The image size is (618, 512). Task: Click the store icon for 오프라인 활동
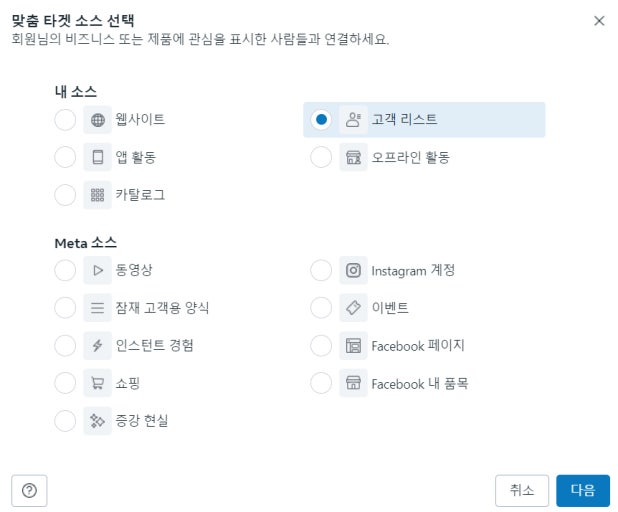coord(353,157)
